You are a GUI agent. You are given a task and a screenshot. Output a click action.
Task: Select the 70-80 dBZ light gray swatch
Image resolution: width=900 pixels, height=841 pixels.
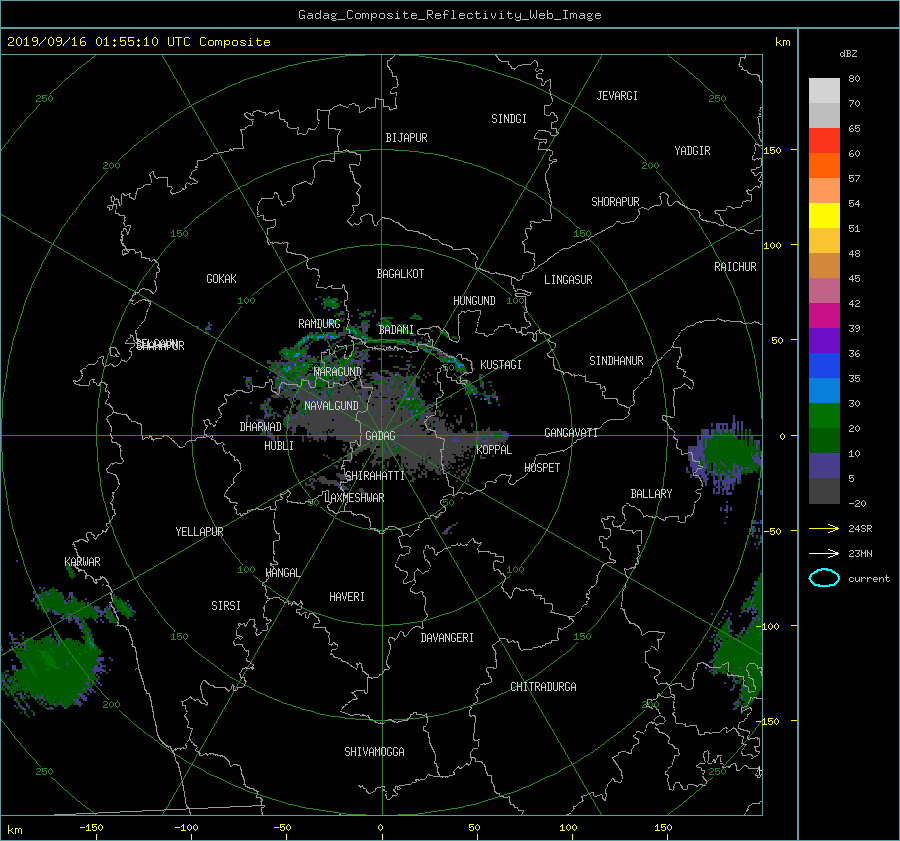tap(824, 91)
